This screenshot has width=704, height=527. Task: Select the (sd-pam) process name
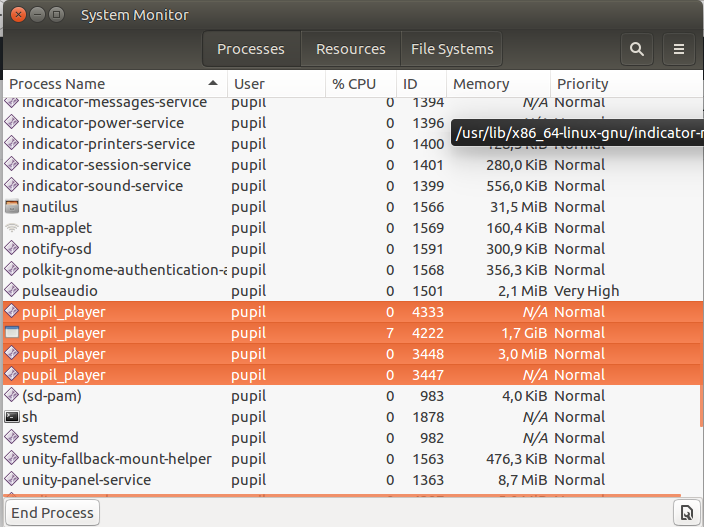click(x=52, y=396)
